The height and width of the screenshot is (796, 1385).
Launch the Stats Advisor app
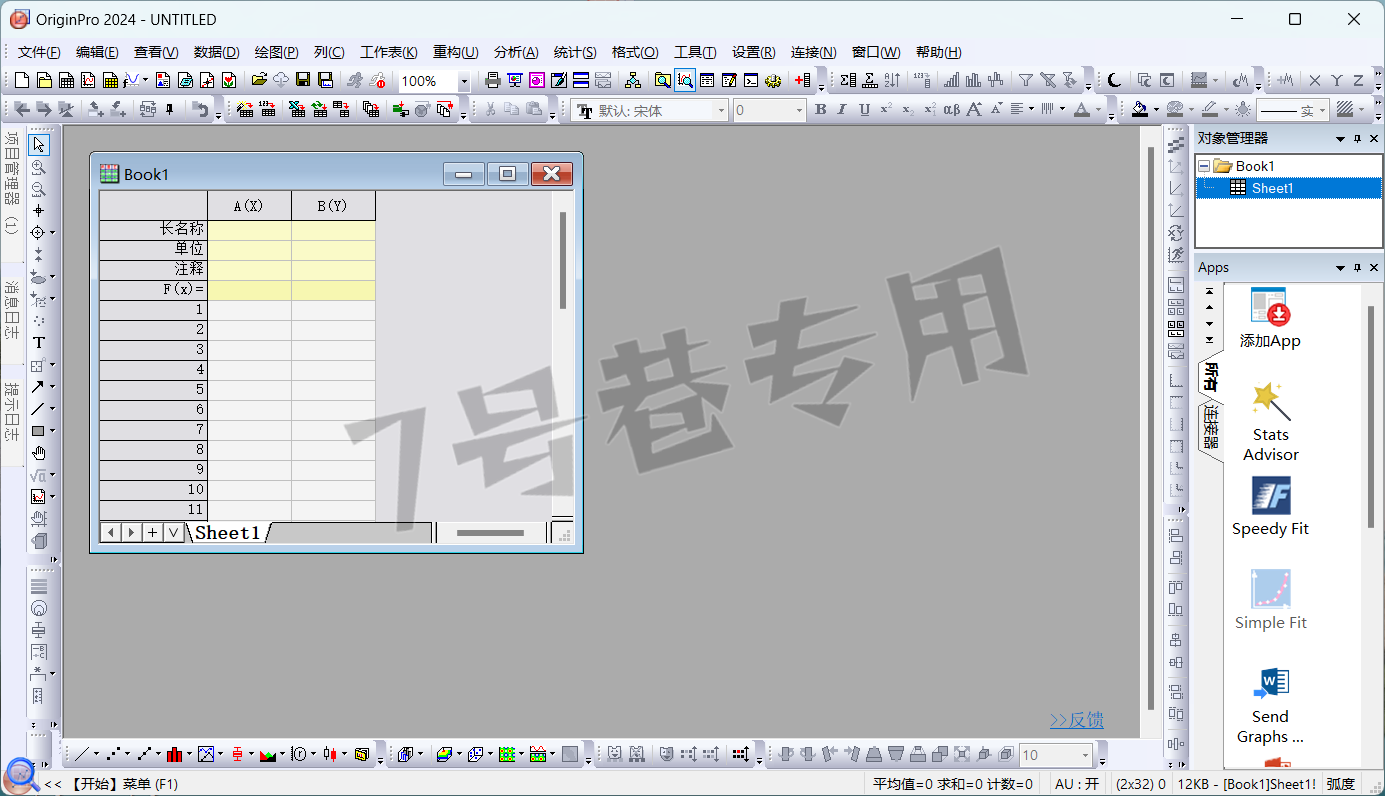point(1270,422)
